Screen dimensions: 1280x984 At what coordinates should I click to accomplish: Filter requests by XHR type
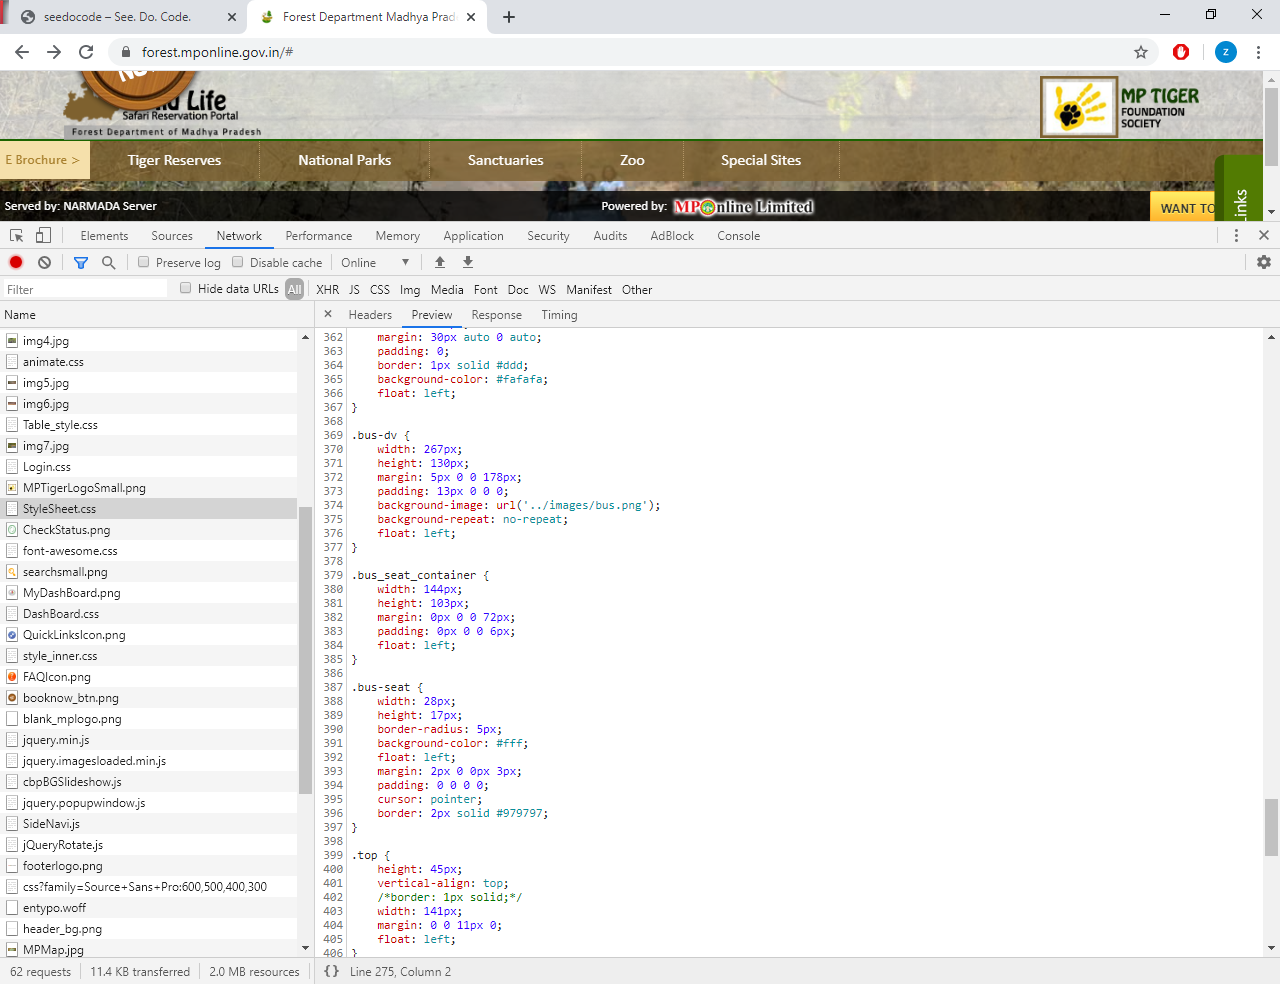tap(328, 290)
